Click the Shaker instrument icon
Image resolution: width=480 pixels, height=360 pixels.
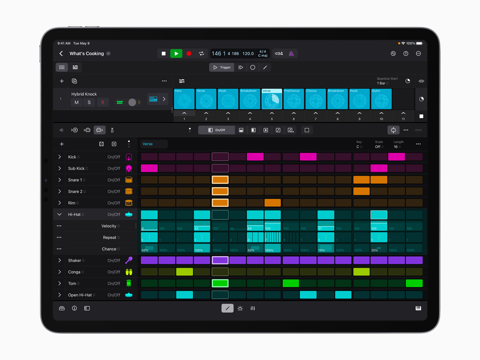click(129, 260)
